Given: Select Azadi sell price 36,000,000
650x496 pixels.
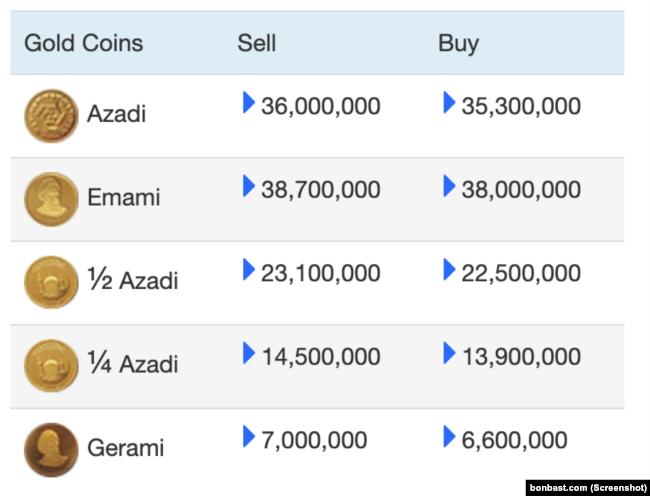Looking at the screenshot, I should (321, 106).
